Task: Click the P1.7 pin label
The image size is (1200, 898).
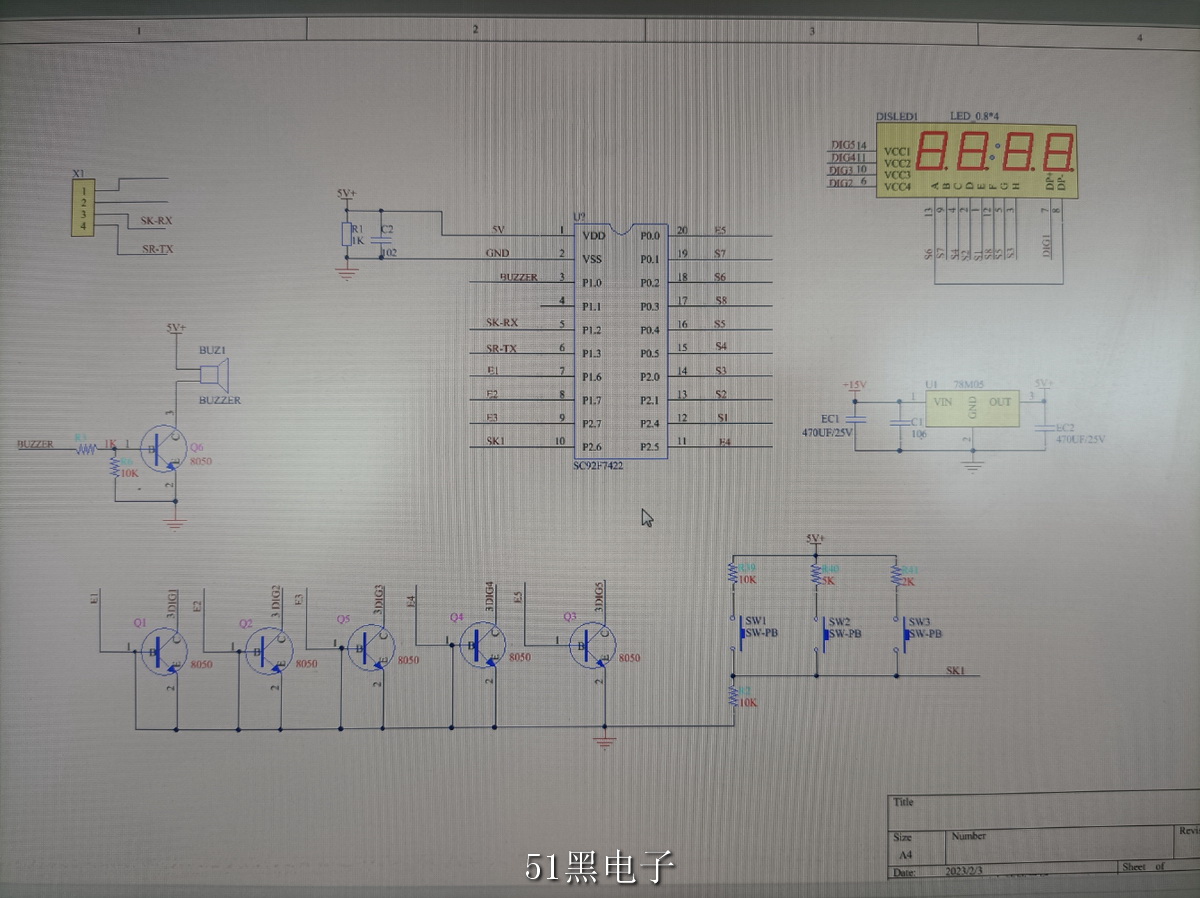Action: (592, 400)
